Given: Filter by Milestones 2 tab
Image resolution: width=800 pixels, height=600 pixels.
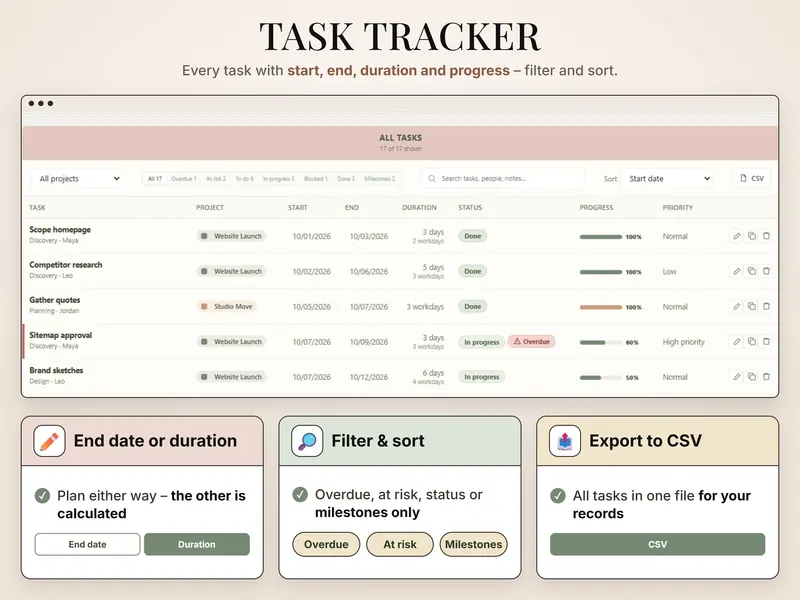Looking at the screenshot, I should pyautogui.click(x=380, y=179).
